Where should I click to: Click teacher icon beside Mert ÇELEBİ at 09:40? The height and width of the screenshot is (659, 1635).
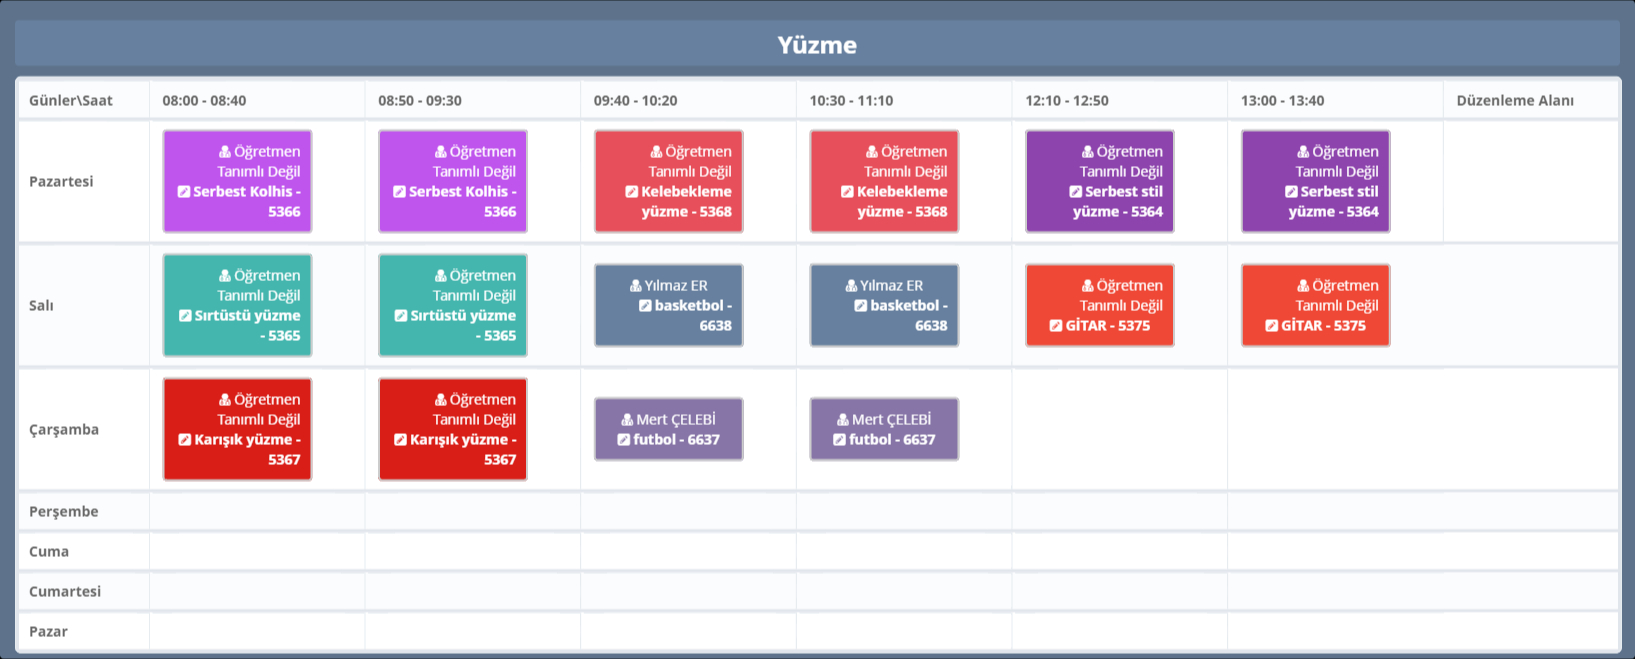click(627, 420)
